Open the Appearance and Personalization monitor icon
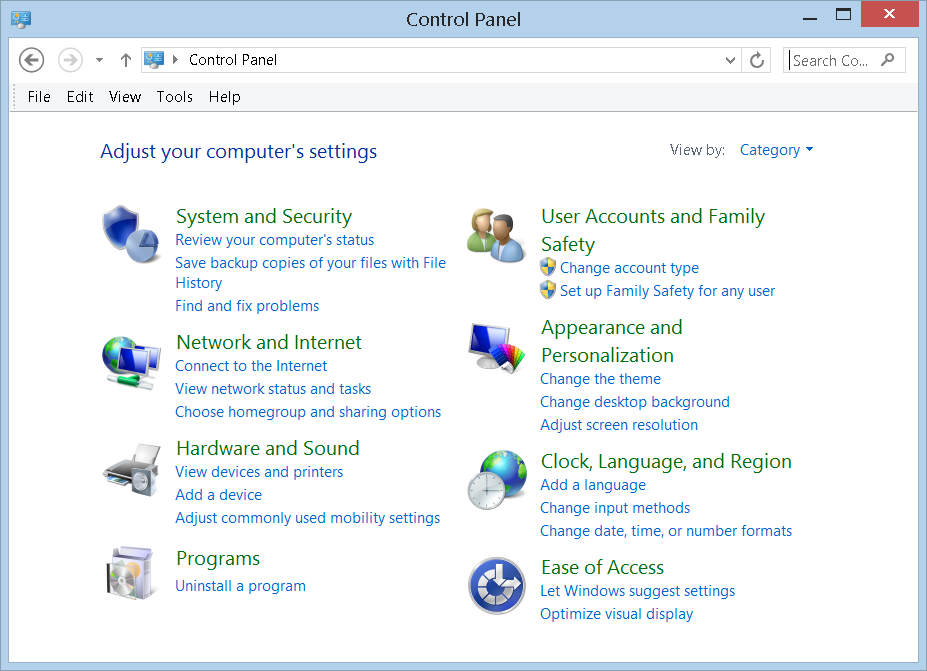Screen dimensions: 927x671 click(x=497, y=347)
